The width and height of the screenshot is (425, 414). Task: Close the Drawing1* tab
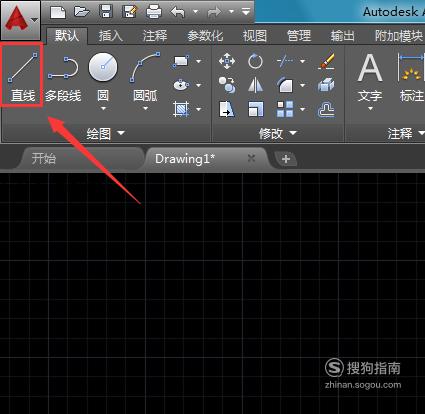[x=252, y=158]
